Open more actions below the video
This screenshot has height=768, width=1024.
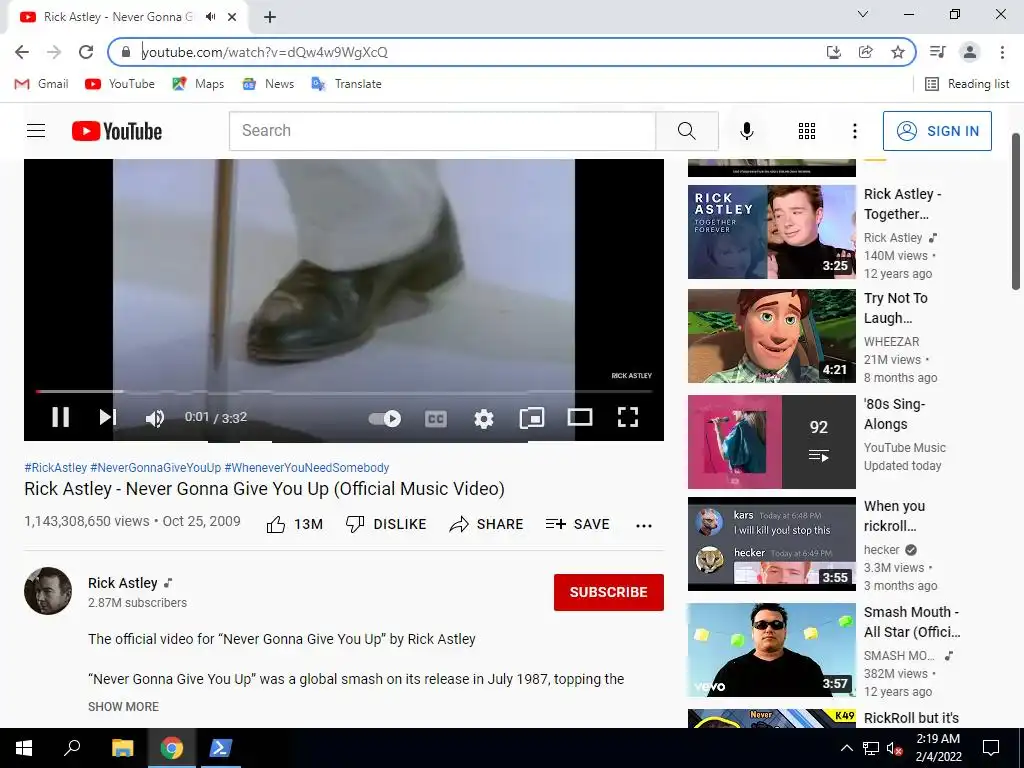click(644, 526)
